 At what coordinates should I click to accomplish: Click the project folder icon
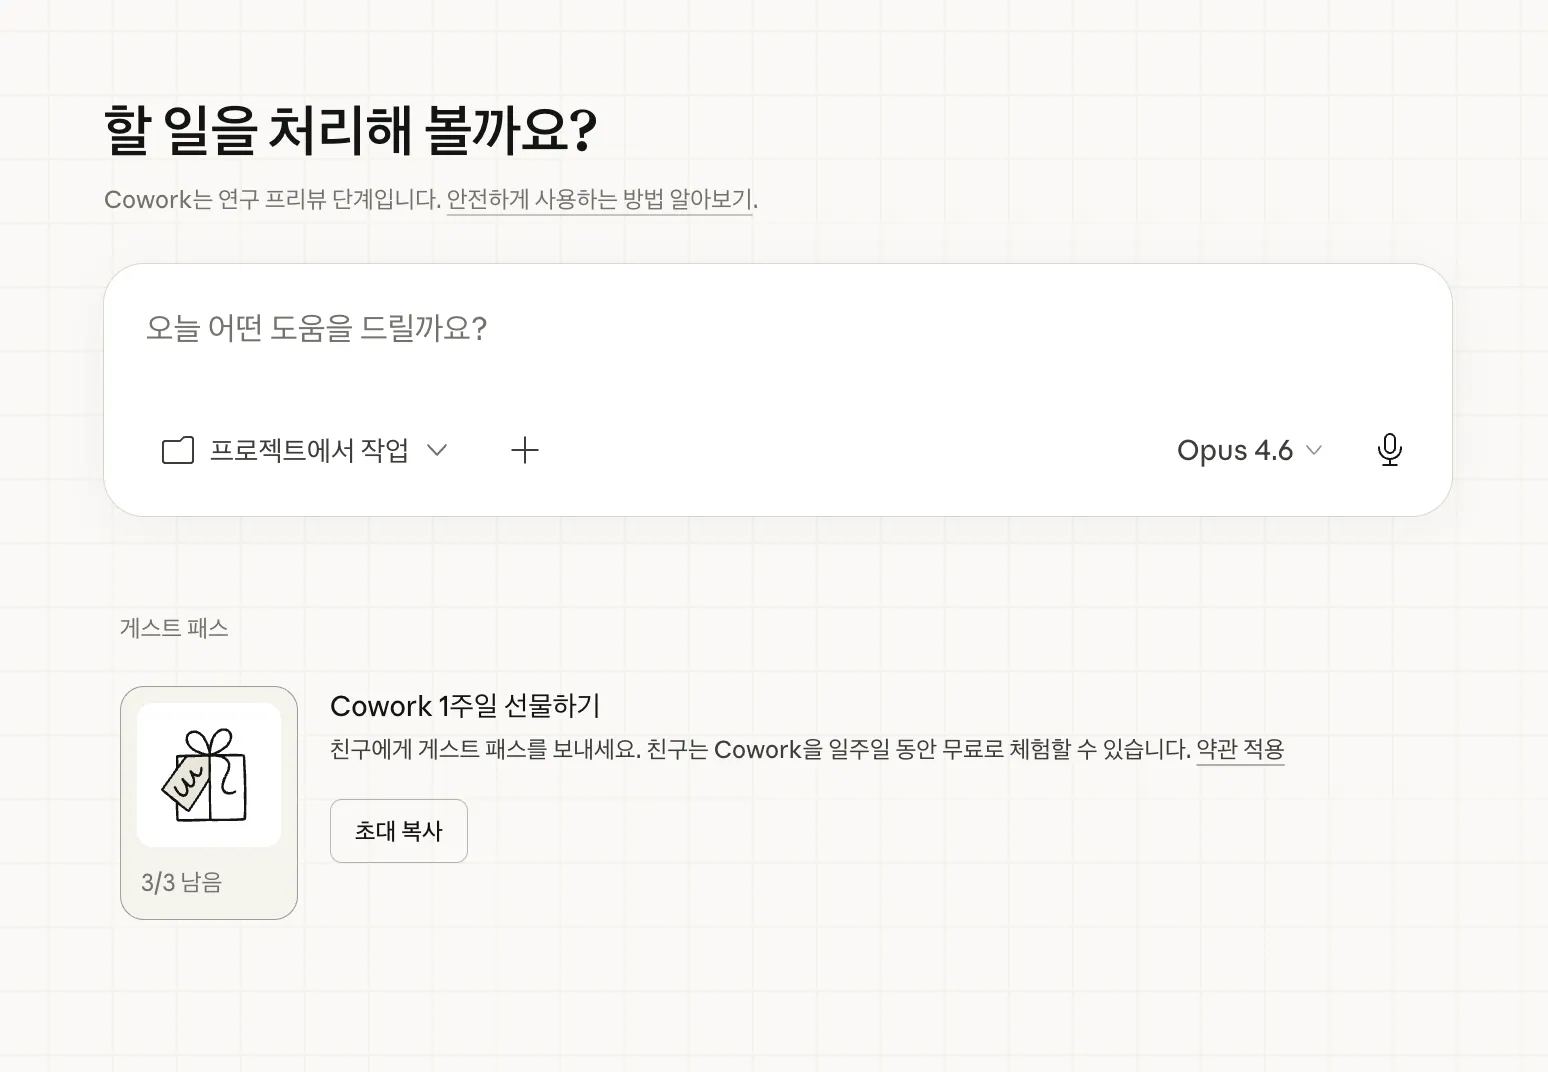(x=177, y=450)
